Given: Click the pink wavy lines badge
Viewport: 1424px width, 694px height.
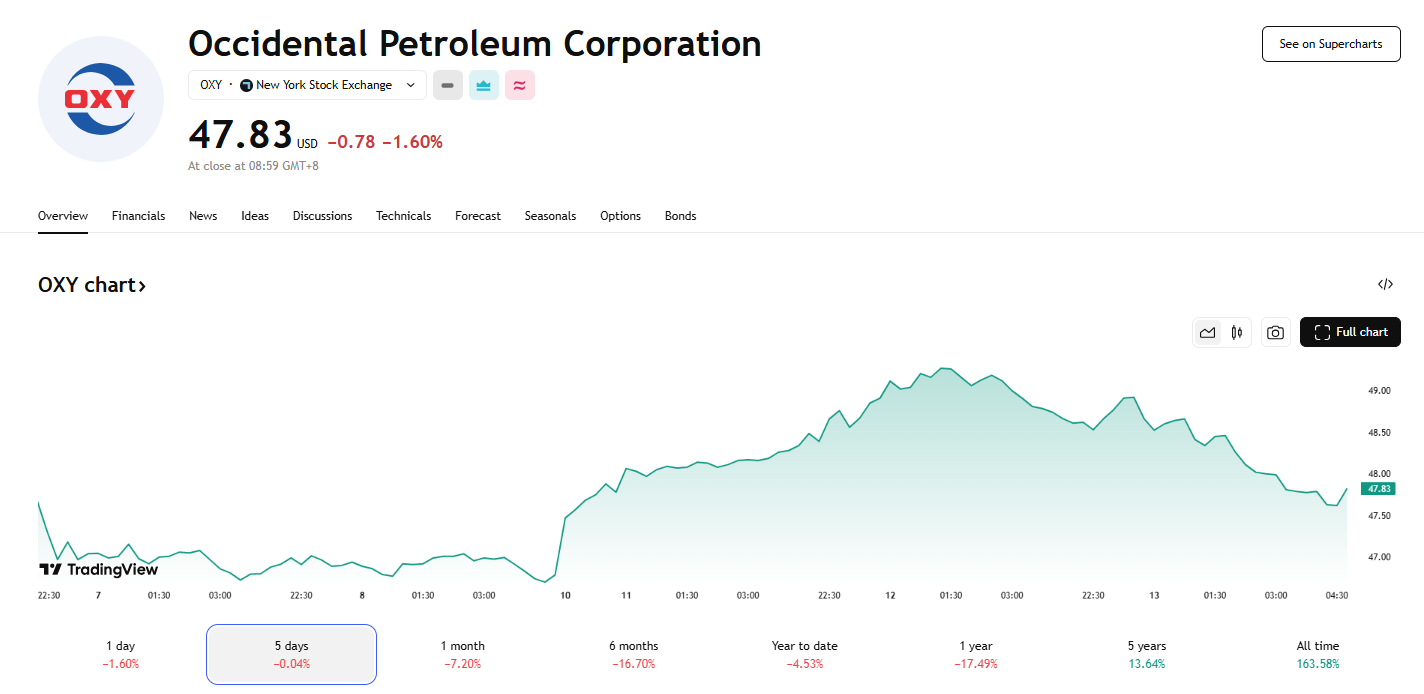Looking at the screenshot, I should click(520, 85).
